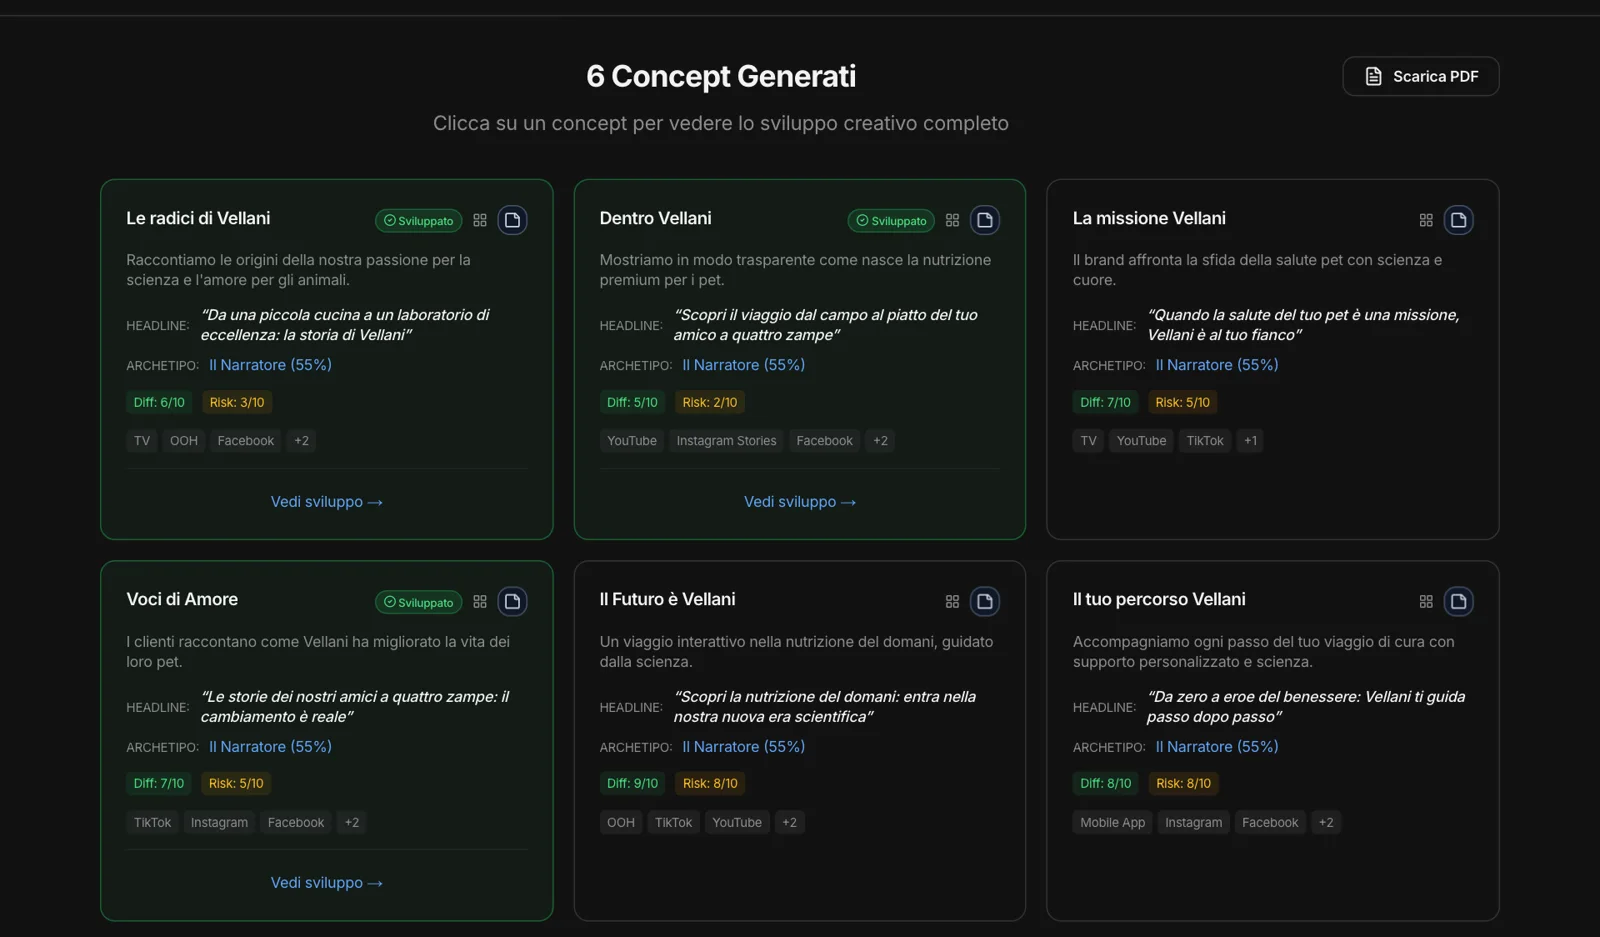Click the Instagram Stories tag on Dentro Vellani
The width and height of the screenshot is (1600, 937).
coord(726,441)
